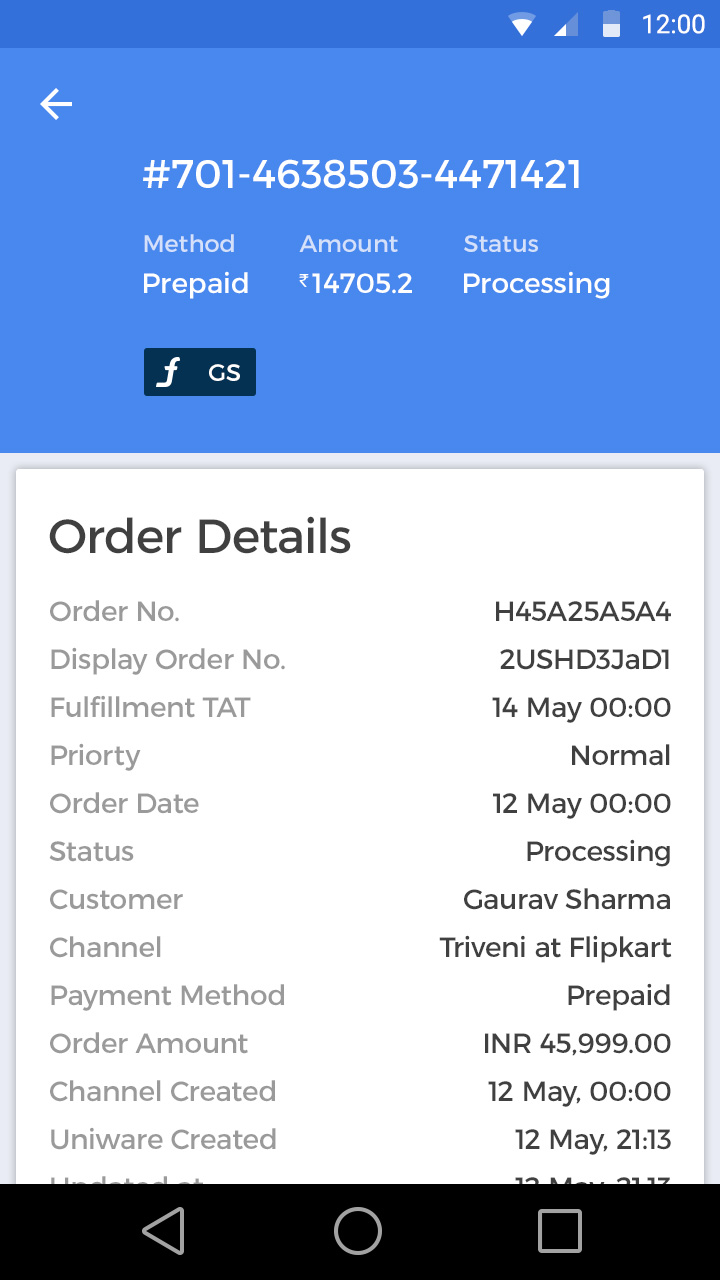Tap the ₹14705.2 amount value

356,284
